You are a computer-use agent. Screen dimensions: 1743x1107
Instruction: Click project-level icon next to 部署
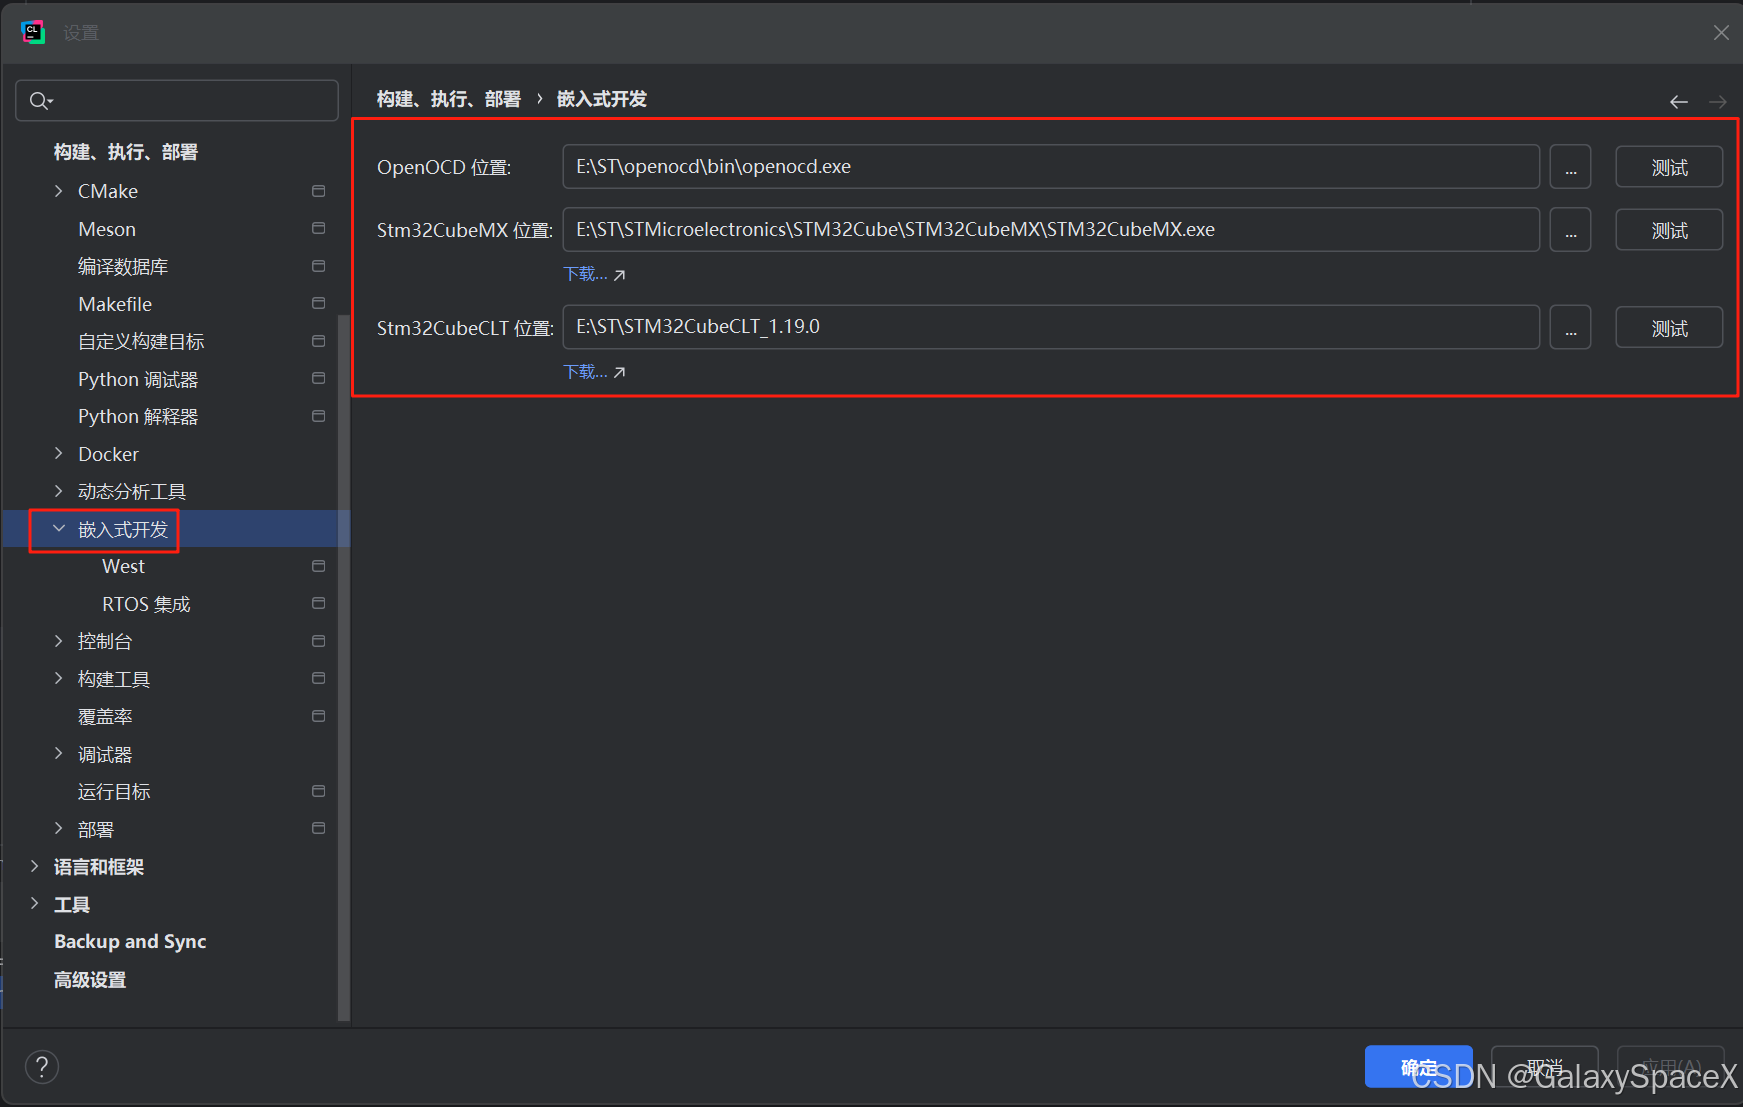click(x=318, y=829)
